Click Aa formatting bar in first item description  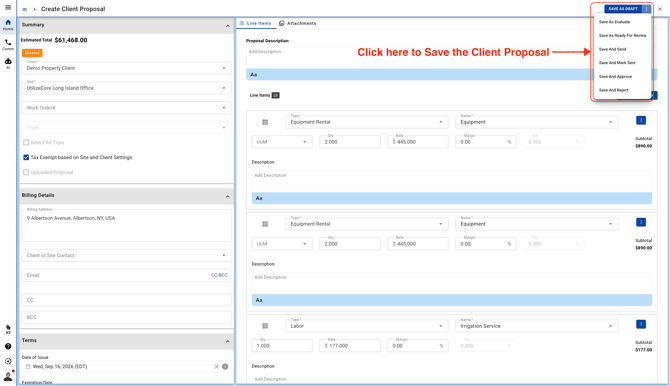tap(452, 198)
